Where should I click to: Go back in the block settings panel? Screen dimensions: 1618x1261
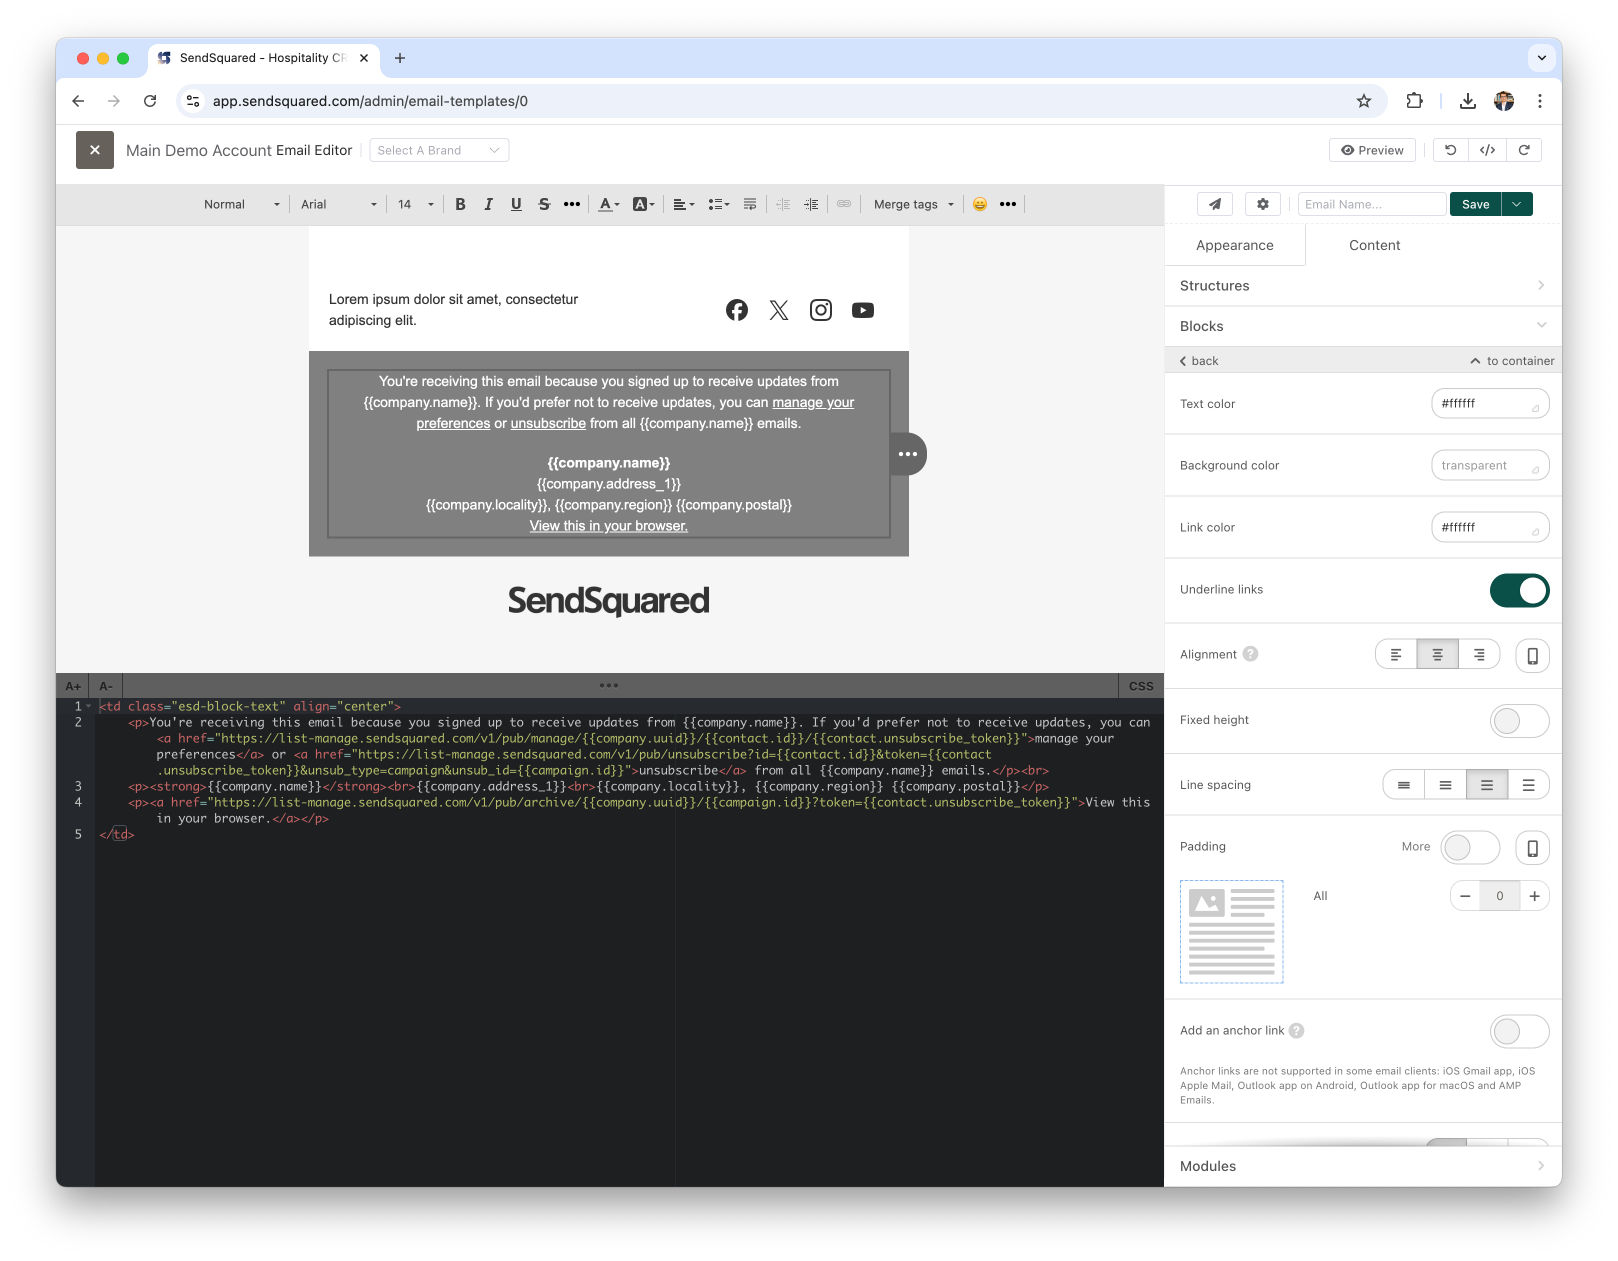[x=1199, y=361]
